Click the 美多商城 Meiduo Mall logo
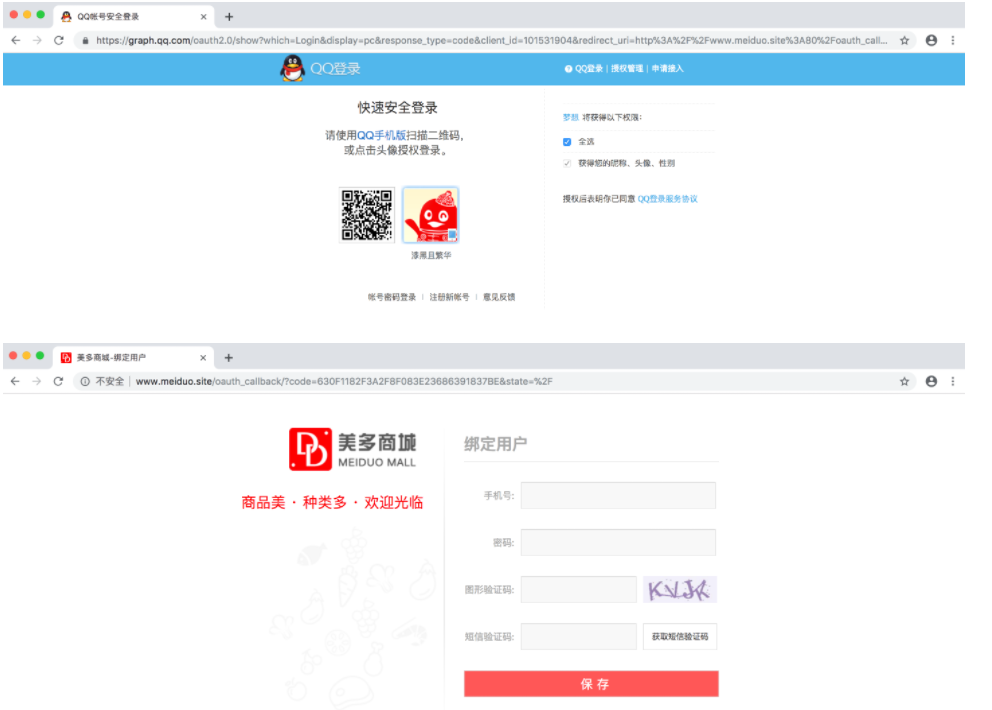The width and height of the screenshot is (992, 710). tap(353, 449)
